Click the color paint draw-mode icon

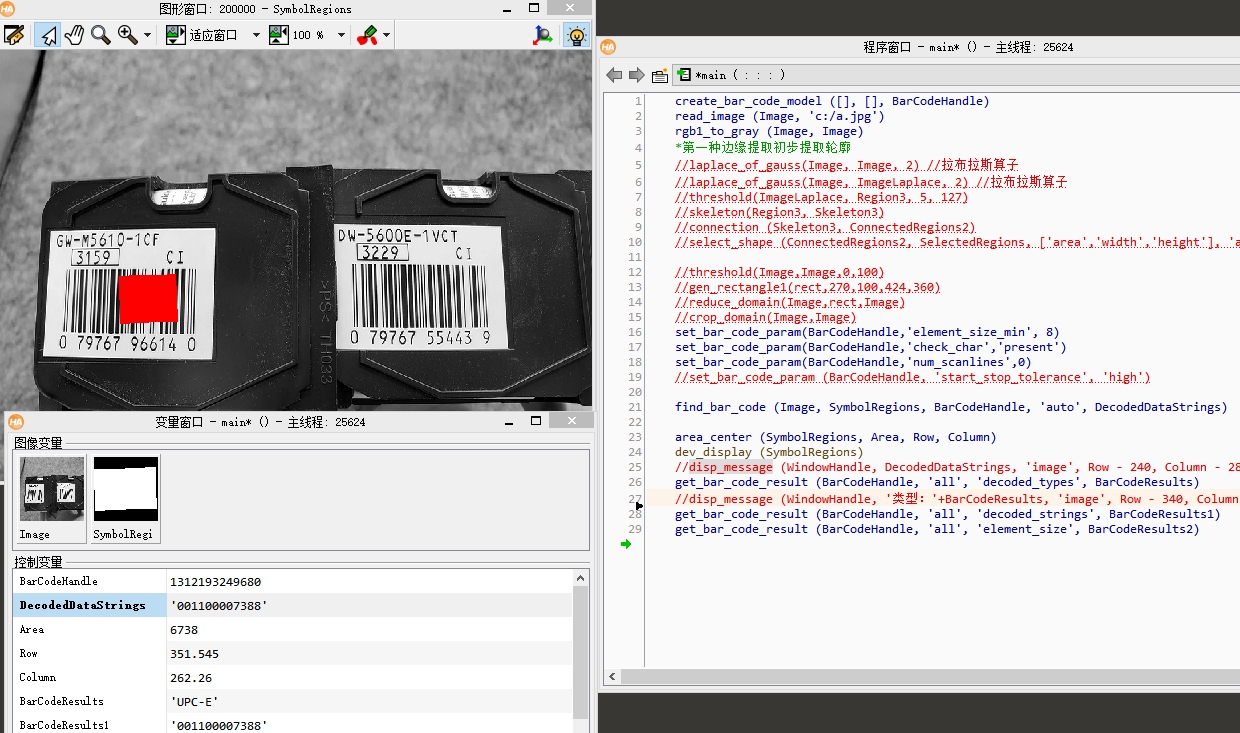pos(367,35)
